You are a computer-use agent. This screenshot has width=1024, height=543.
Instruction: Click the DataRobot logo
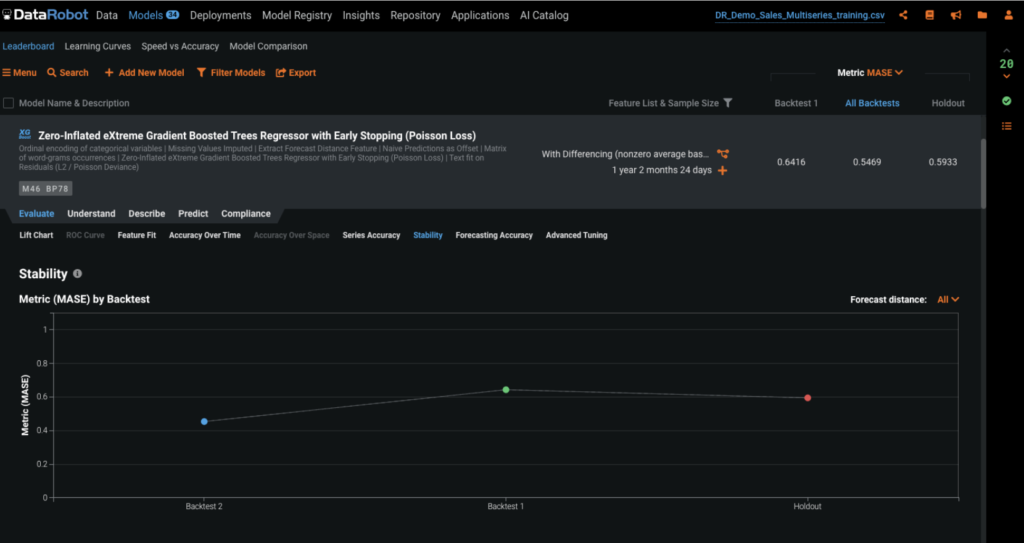(44, 14)
